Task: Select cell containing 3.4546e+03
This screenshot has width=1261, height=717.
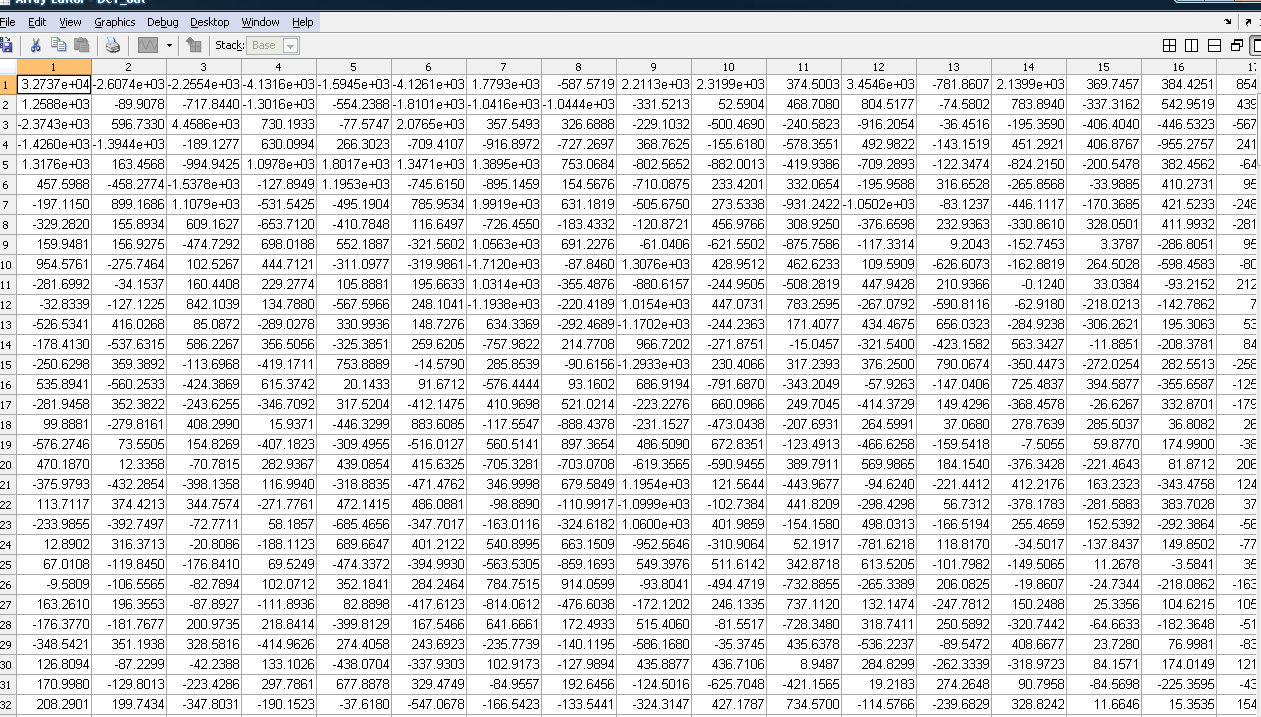Action: click(879, 85)
